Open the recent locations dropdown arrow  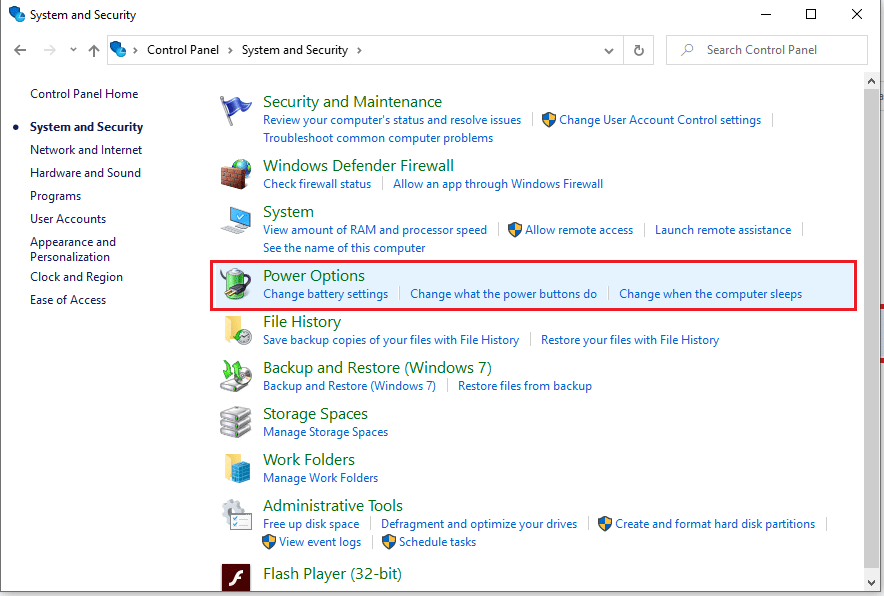click(x=73, y=50)
